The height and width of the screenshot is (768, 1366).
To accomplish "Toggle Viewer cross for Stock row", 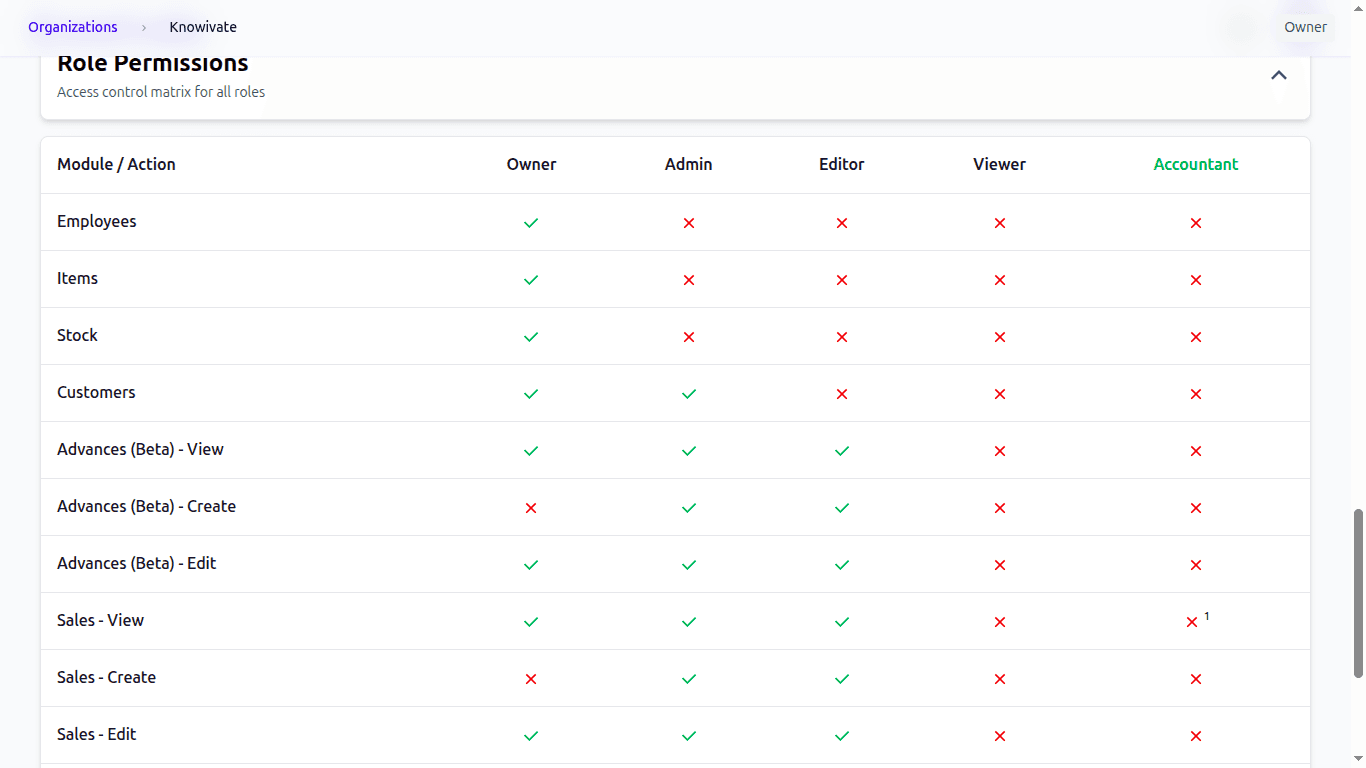I will tap(1000, 337).
